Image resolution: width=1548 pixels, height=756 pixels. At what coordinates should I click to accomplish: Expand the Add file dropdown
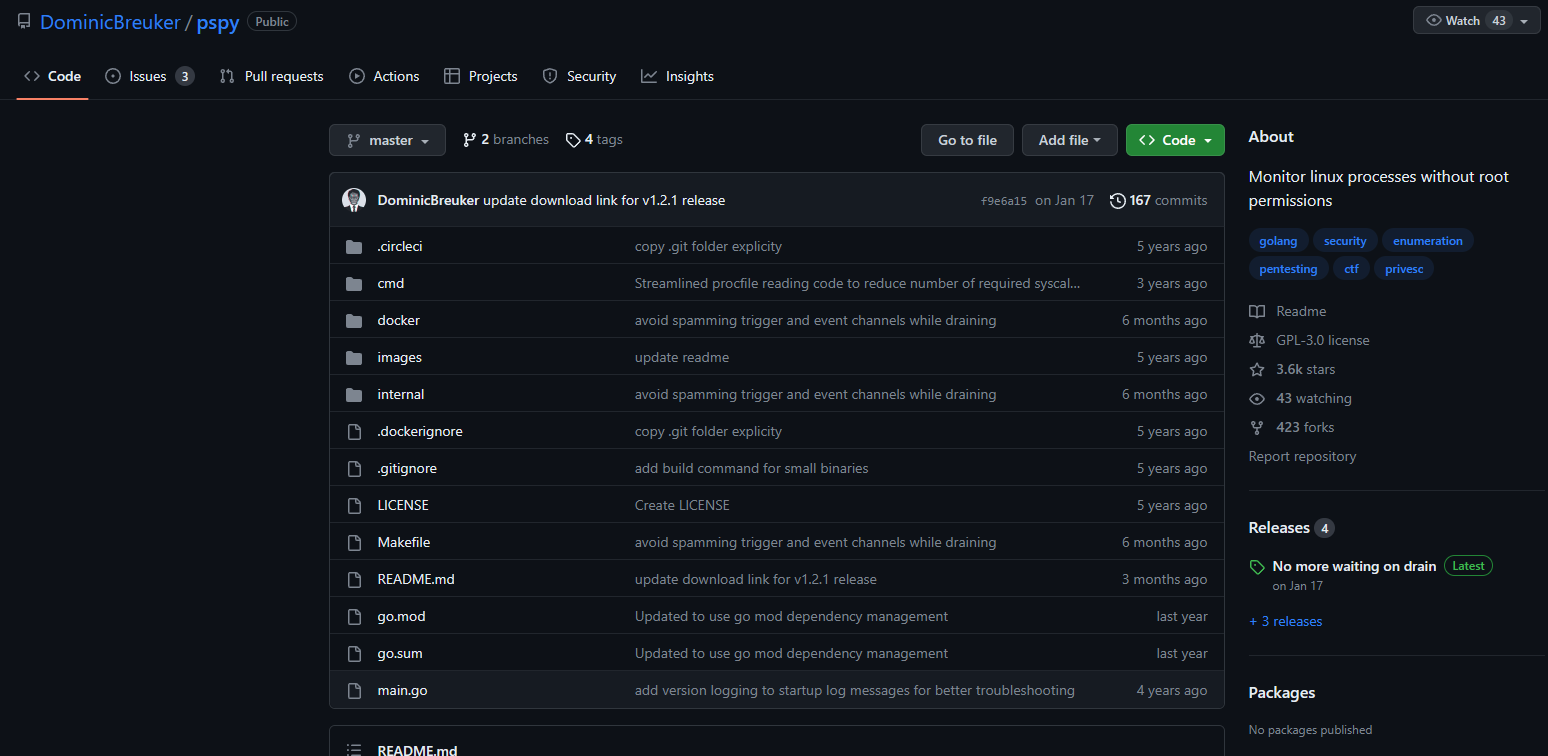[1069, 140]
